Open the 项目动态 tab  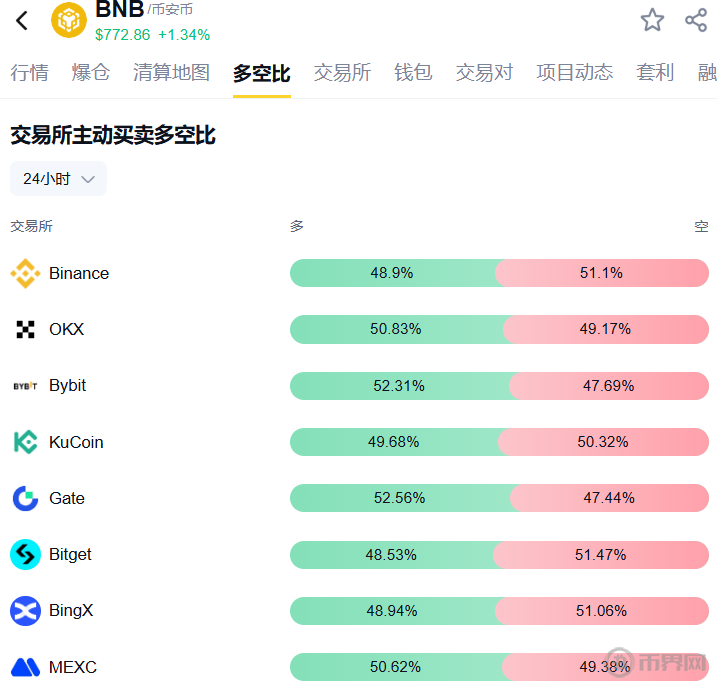pos(574,73)
